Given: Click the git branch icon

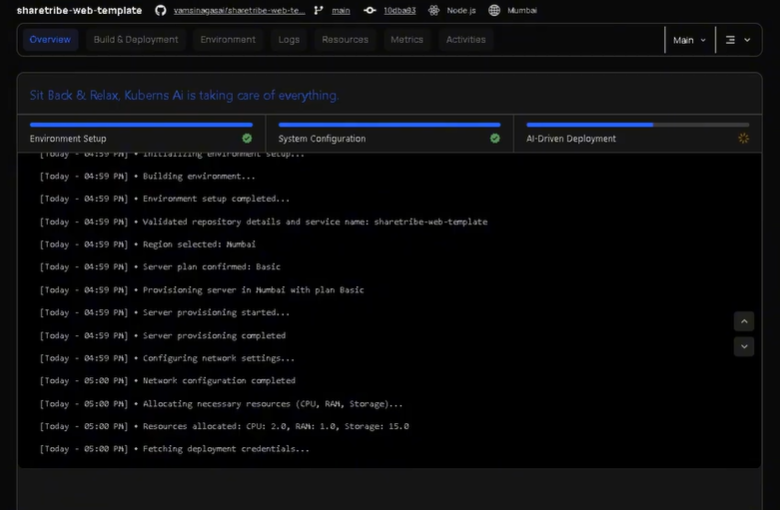Looking at the screenshot, I should click(318, 10).
